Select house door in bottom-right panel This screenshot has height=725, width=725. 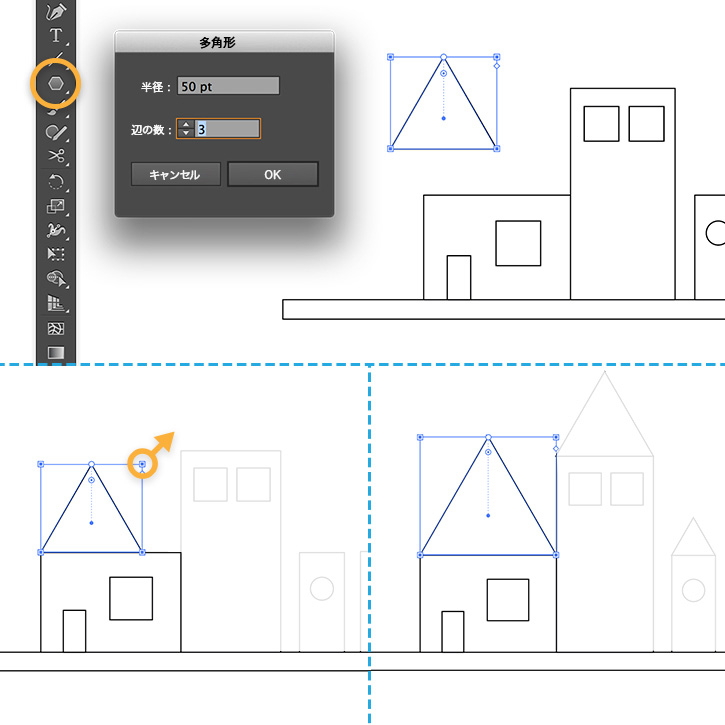pos(453,632)
